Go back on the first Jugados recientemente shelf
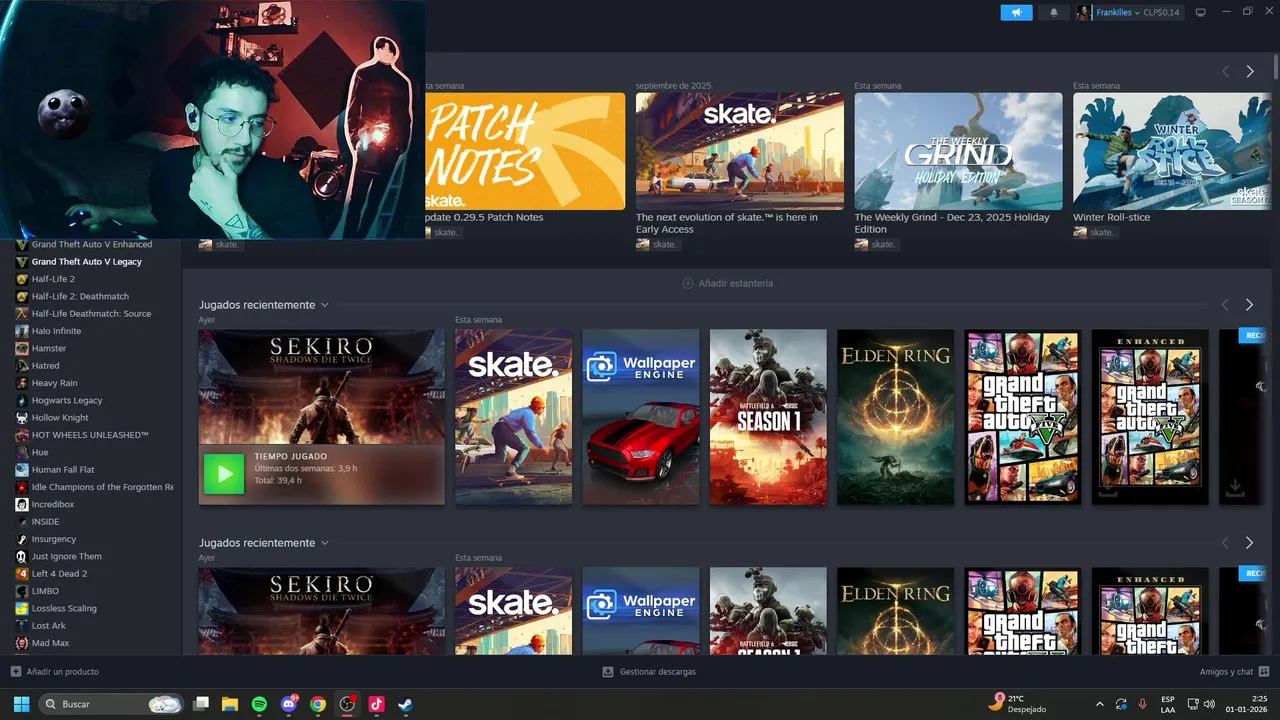 [x=1225, y=305]
